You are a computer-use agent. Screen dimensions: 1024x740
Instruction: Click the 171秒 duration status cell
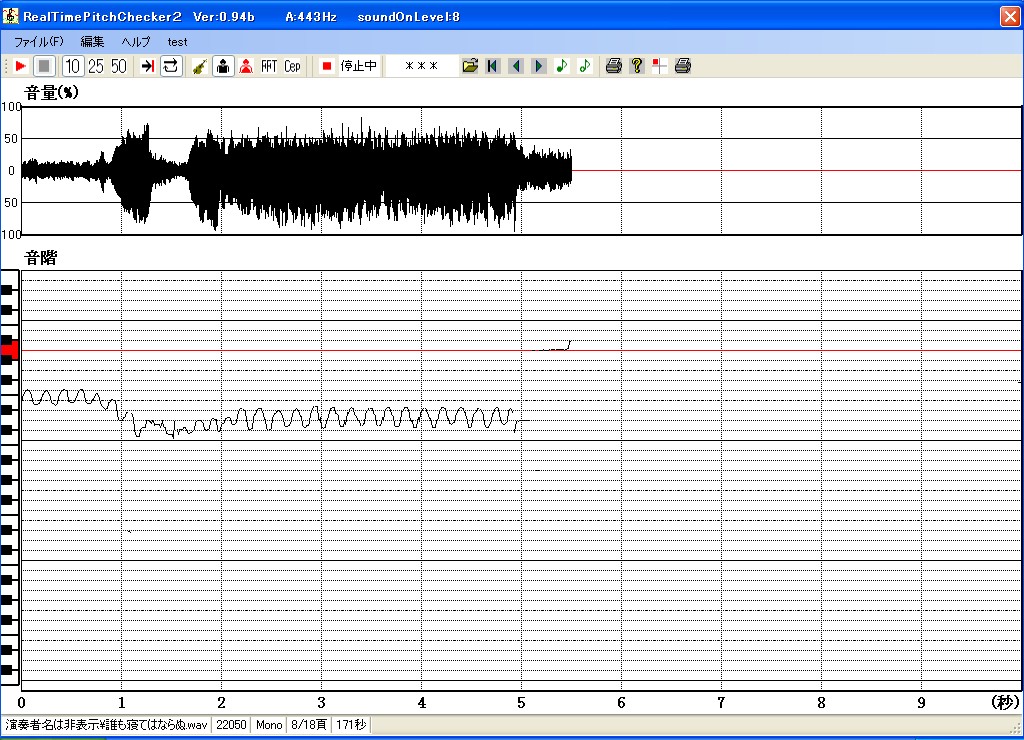[x=351, y=724]
